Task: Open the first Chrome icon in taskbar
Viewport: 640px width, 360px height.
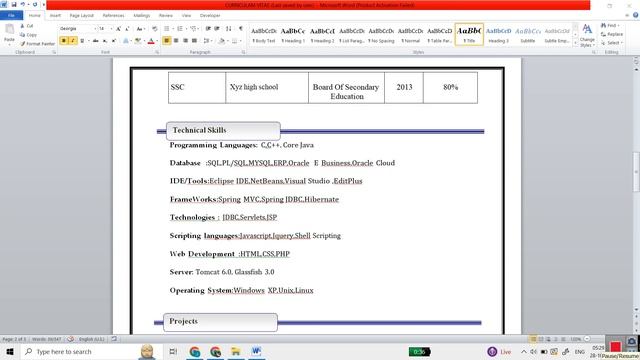Action: pyautogui.click(x=195, y=351)
